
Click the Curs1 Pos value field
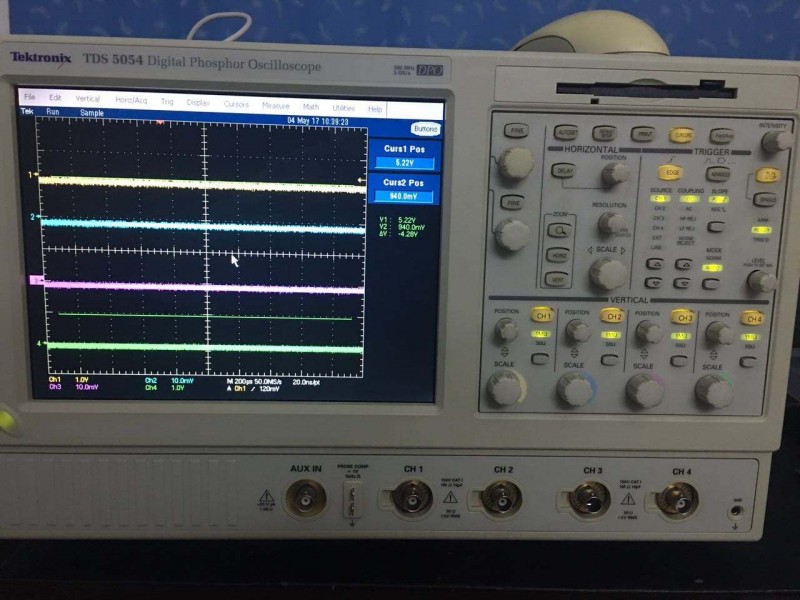click(x=404, y=163)
